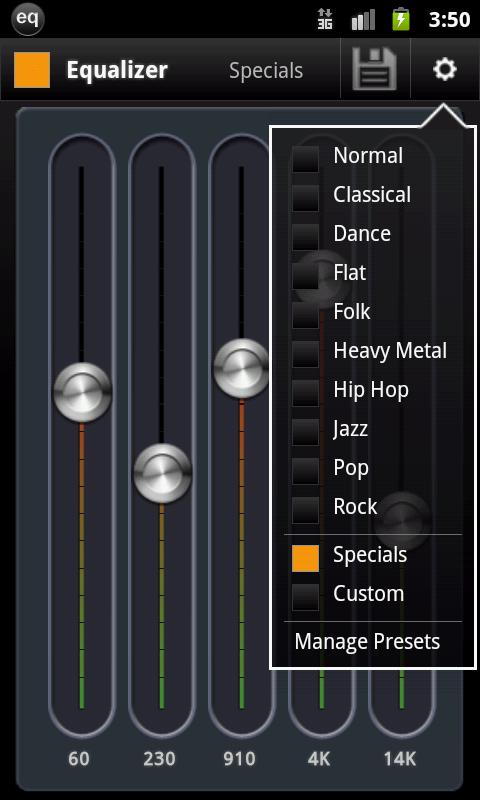This screenshot has height=800, width=480.
Task: Check the battery icon in status bar
Action: 401,19
